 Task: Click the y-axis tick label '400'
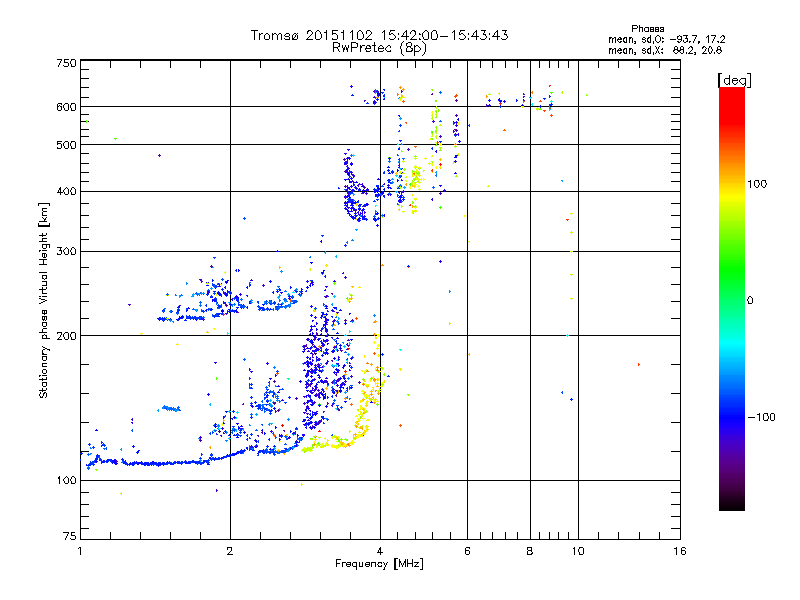click(x=66, y=192)
